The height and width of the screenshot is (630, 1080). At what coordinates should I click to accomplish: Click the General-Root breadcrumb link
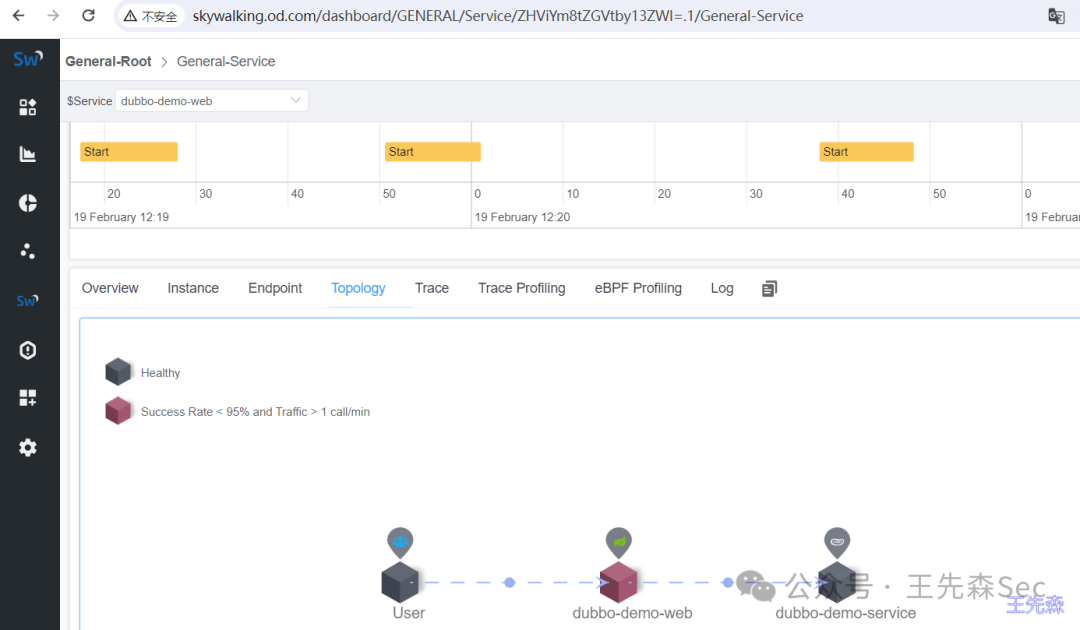coord(108,61)
